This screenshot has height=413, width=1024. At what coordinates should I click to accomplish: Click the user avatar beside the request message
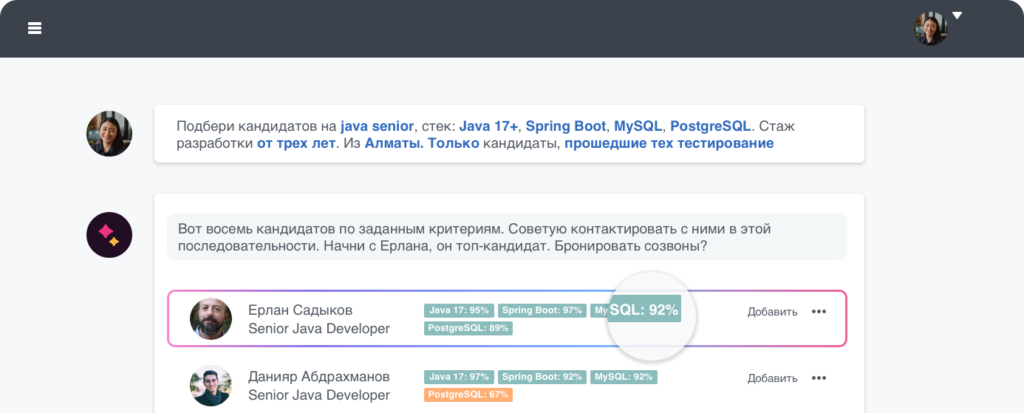point(108,134)
